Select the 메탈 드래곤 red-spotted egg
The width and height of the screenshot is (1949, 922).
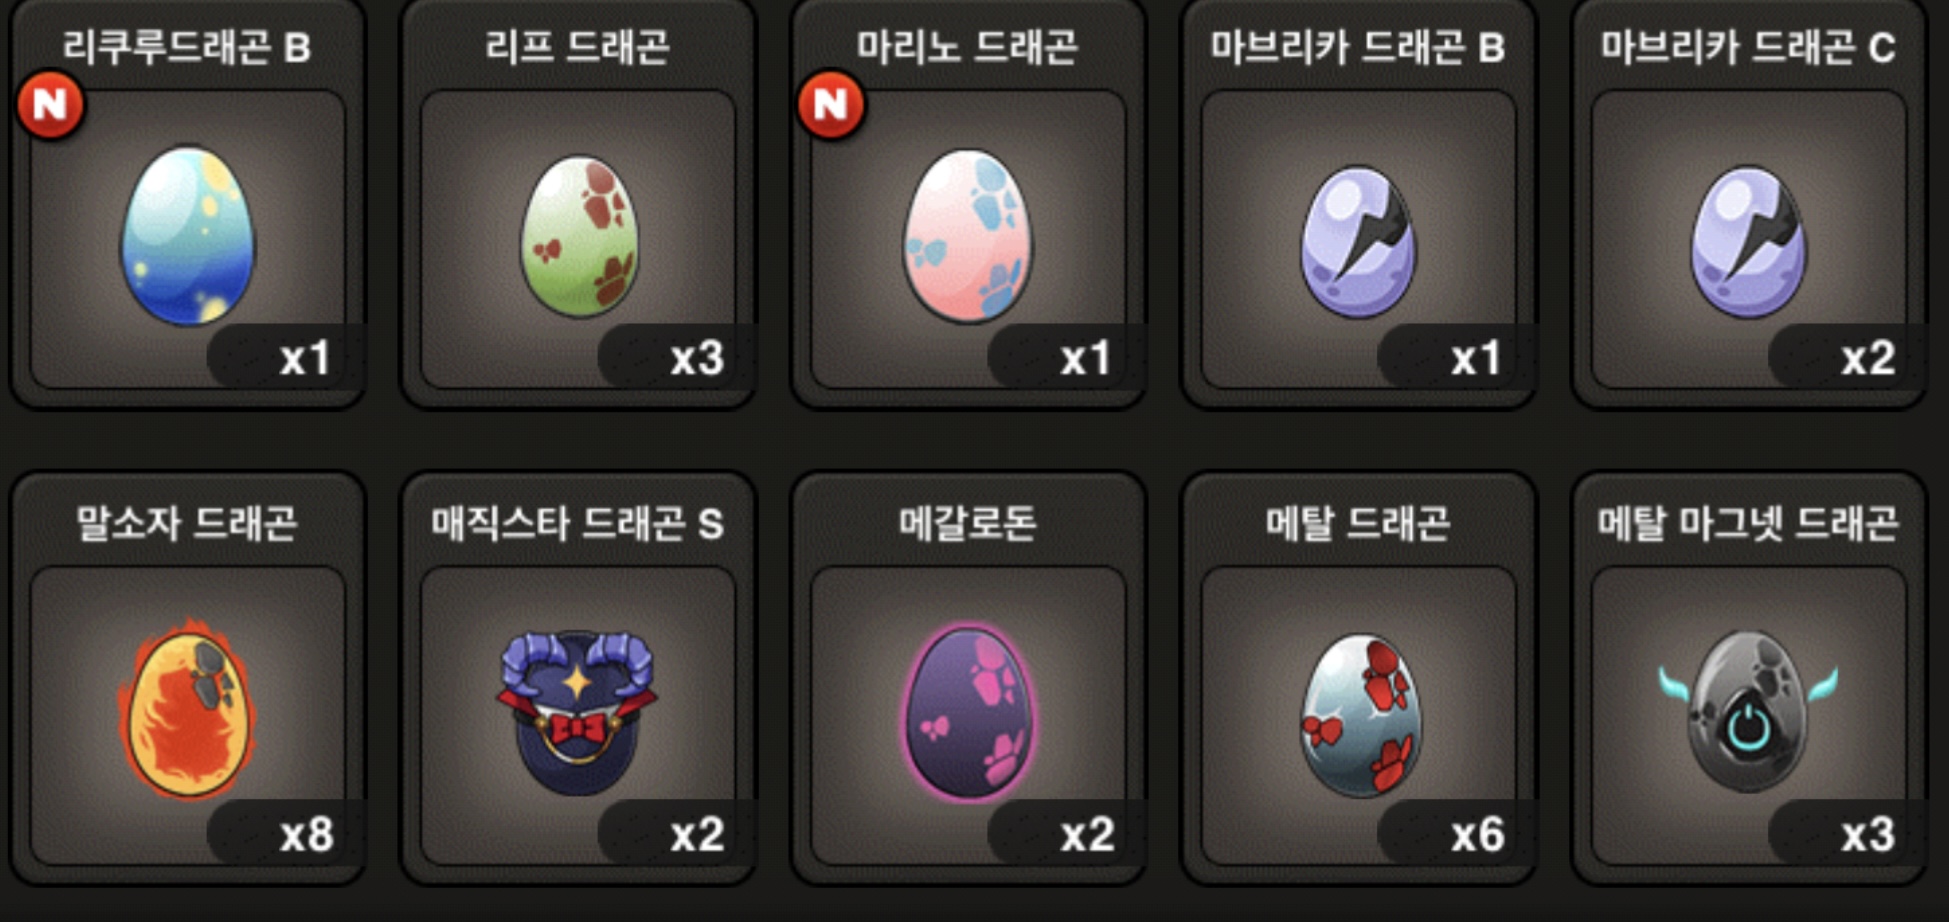tap(1358, 714)
